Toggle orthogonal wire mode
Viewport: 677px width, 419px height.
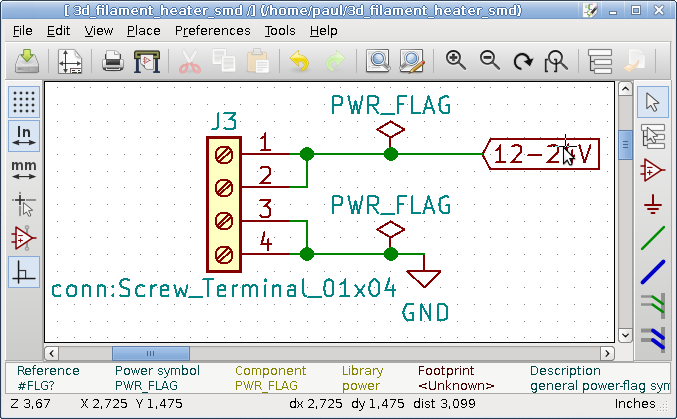coord(24,272)
